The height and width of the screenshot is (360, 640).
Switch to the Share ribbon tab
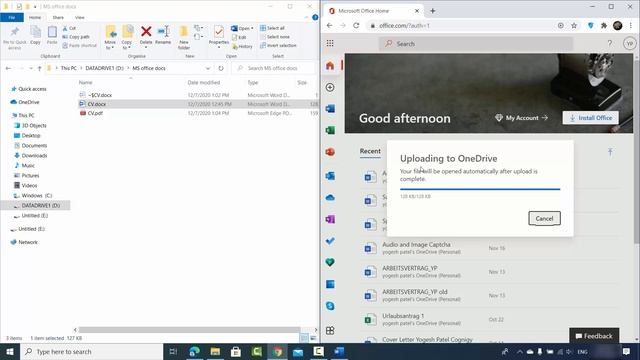pos(58,18)
